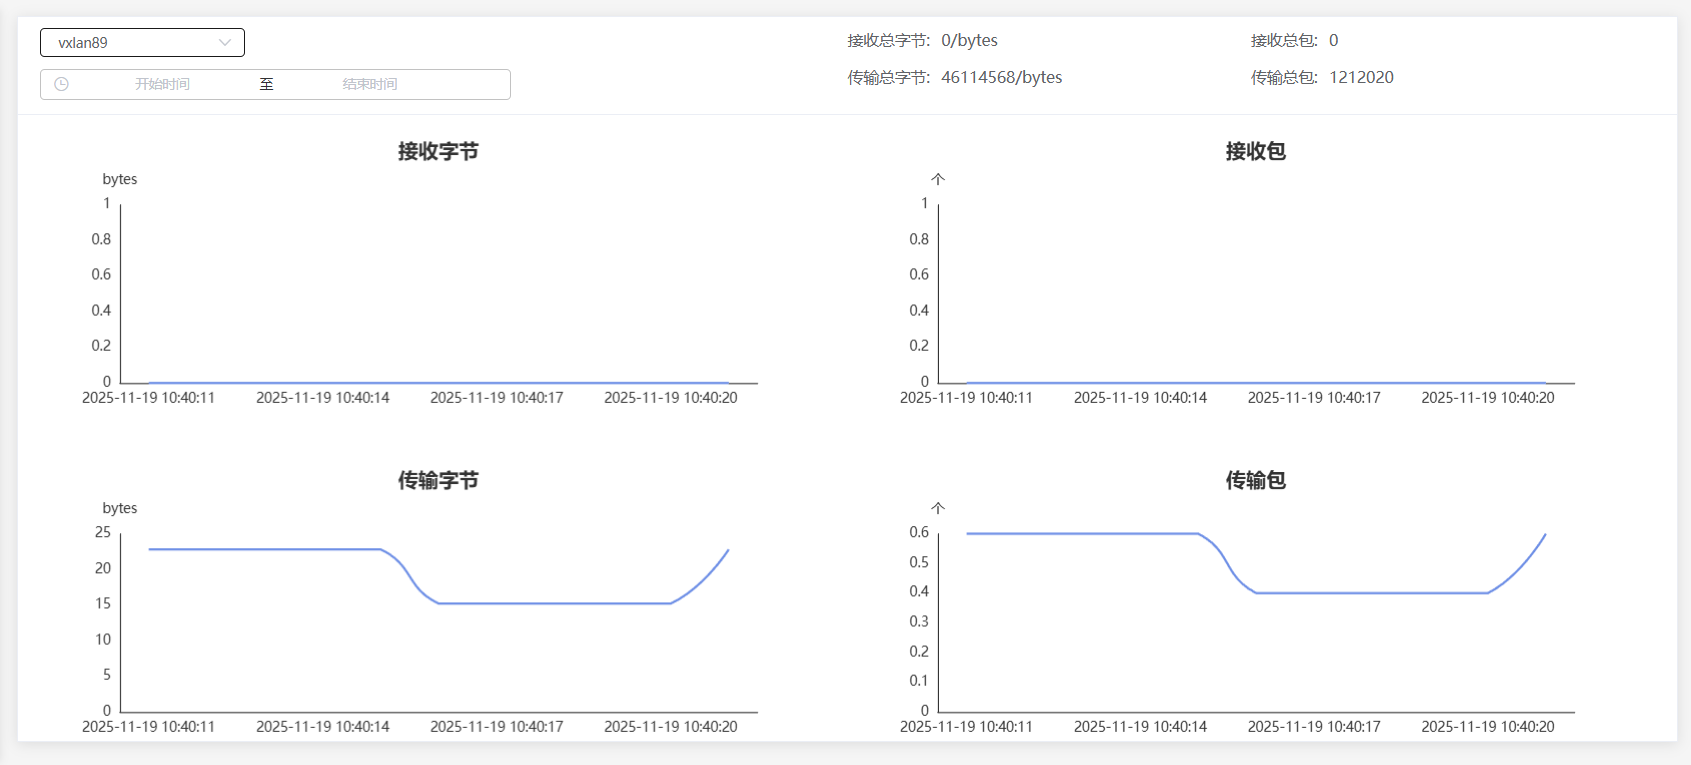Click the 接收总包 label

click(x=1283, y=40)
